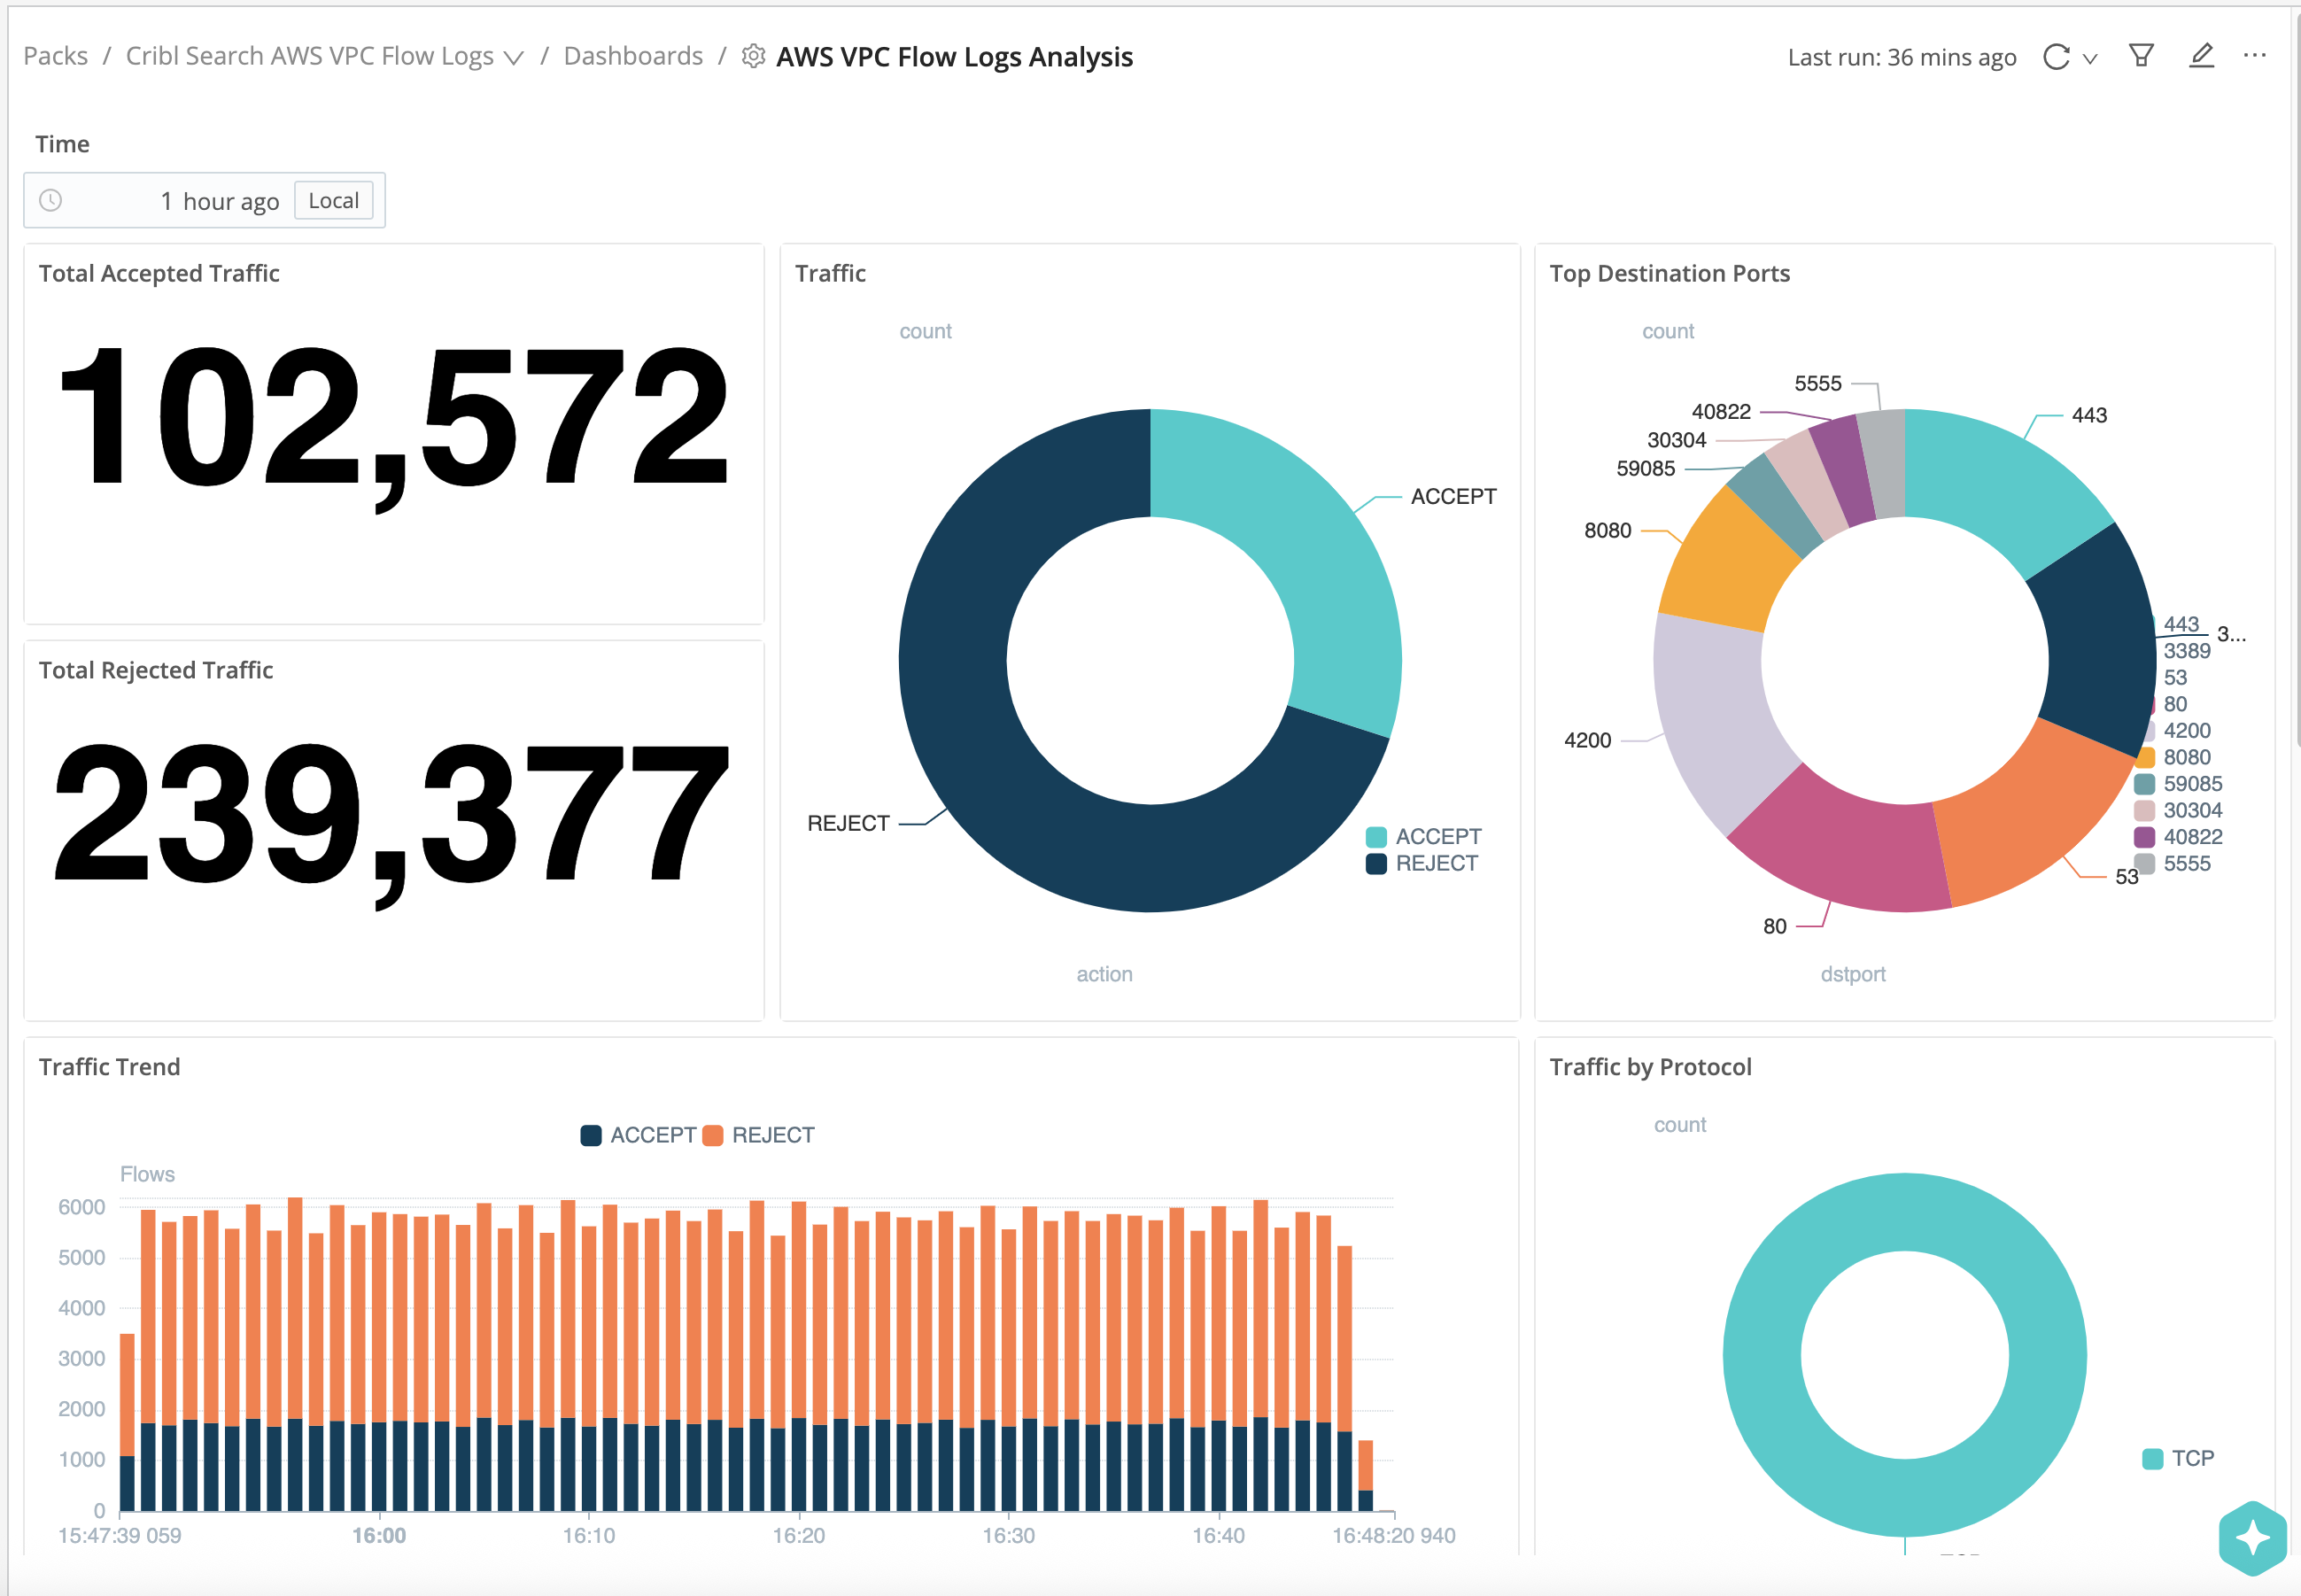Screen dimensions: 2301x1596
Task: Click the Traffic Trend panel title
Action: pyautogui.click(x=110, y=1067)
